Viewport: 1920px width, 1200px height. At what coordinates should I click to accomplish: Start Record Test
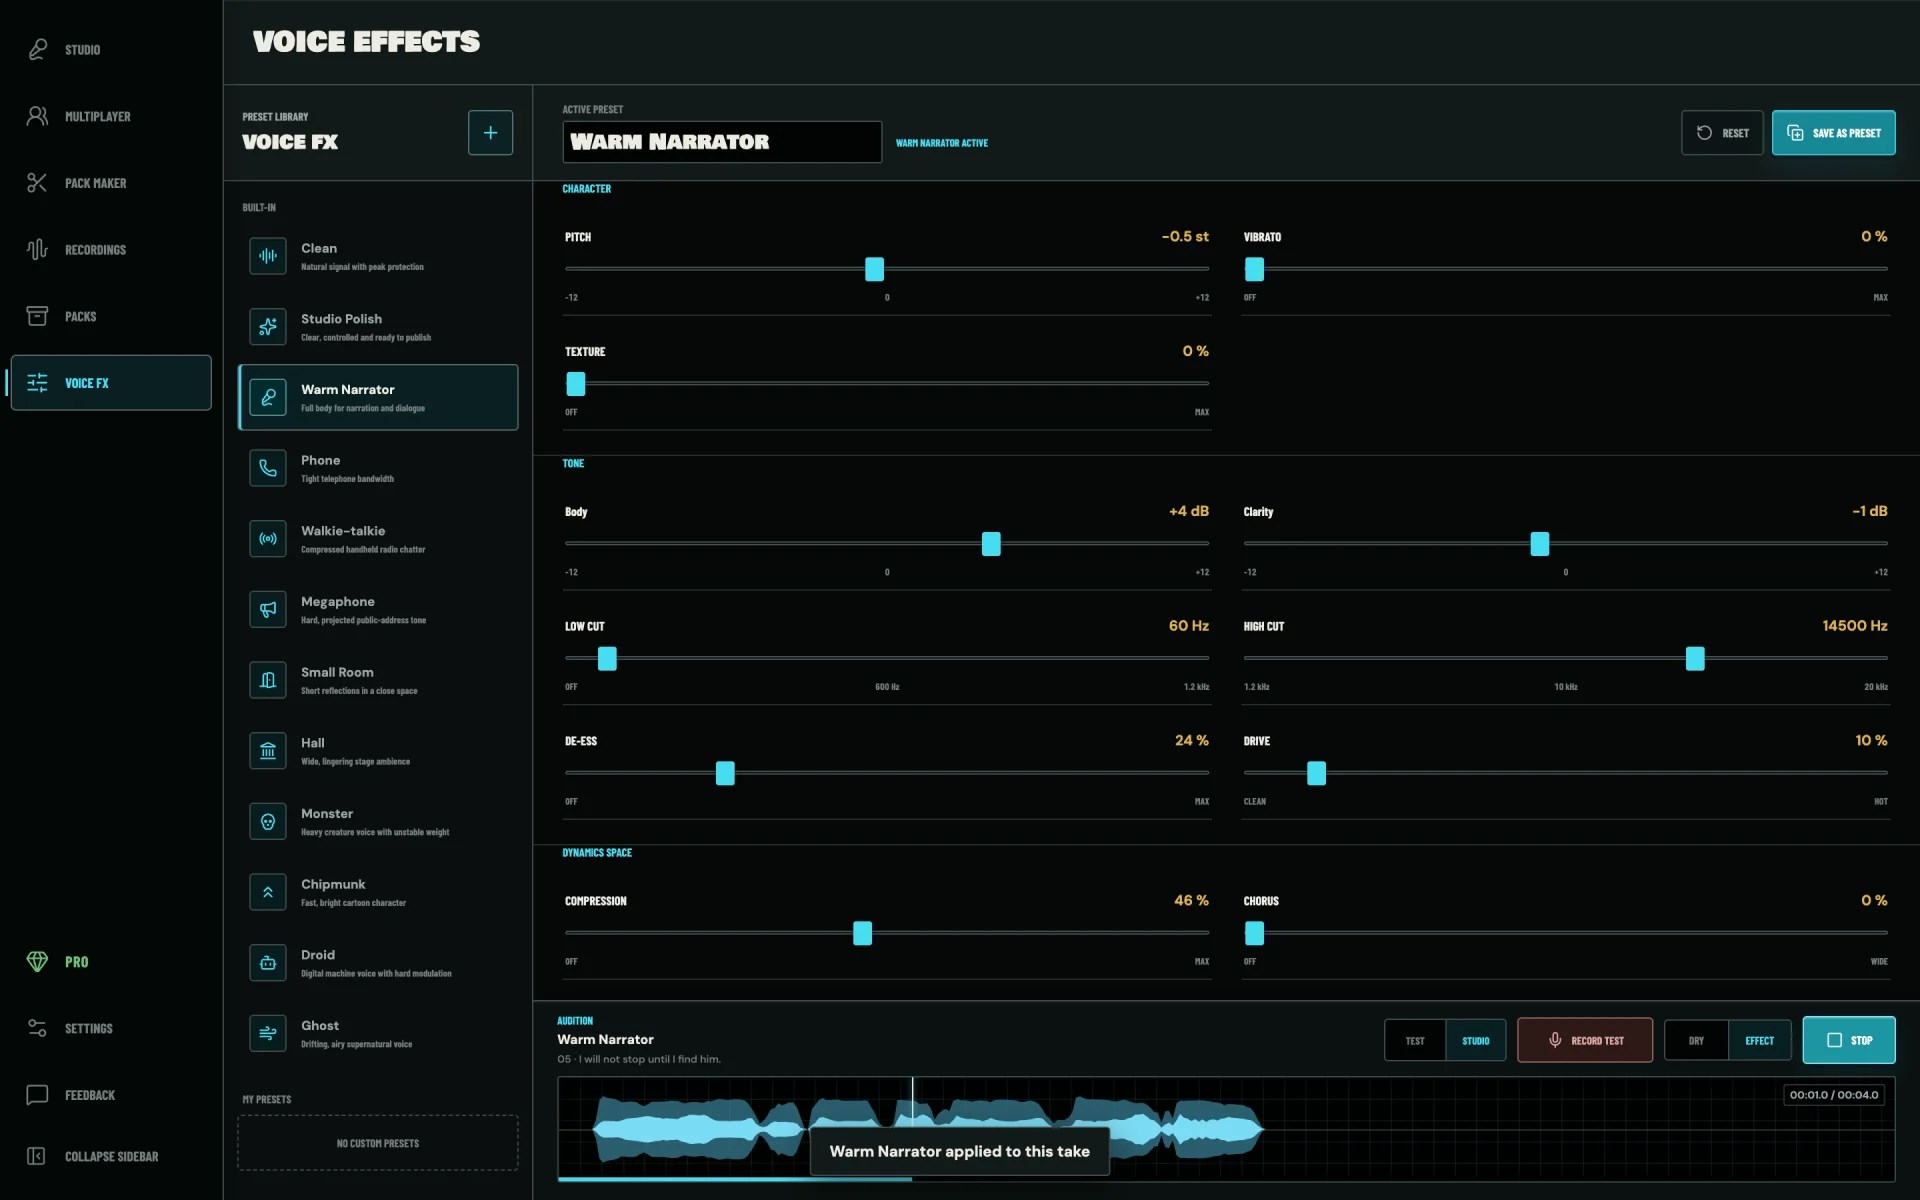[1585, 1041]
